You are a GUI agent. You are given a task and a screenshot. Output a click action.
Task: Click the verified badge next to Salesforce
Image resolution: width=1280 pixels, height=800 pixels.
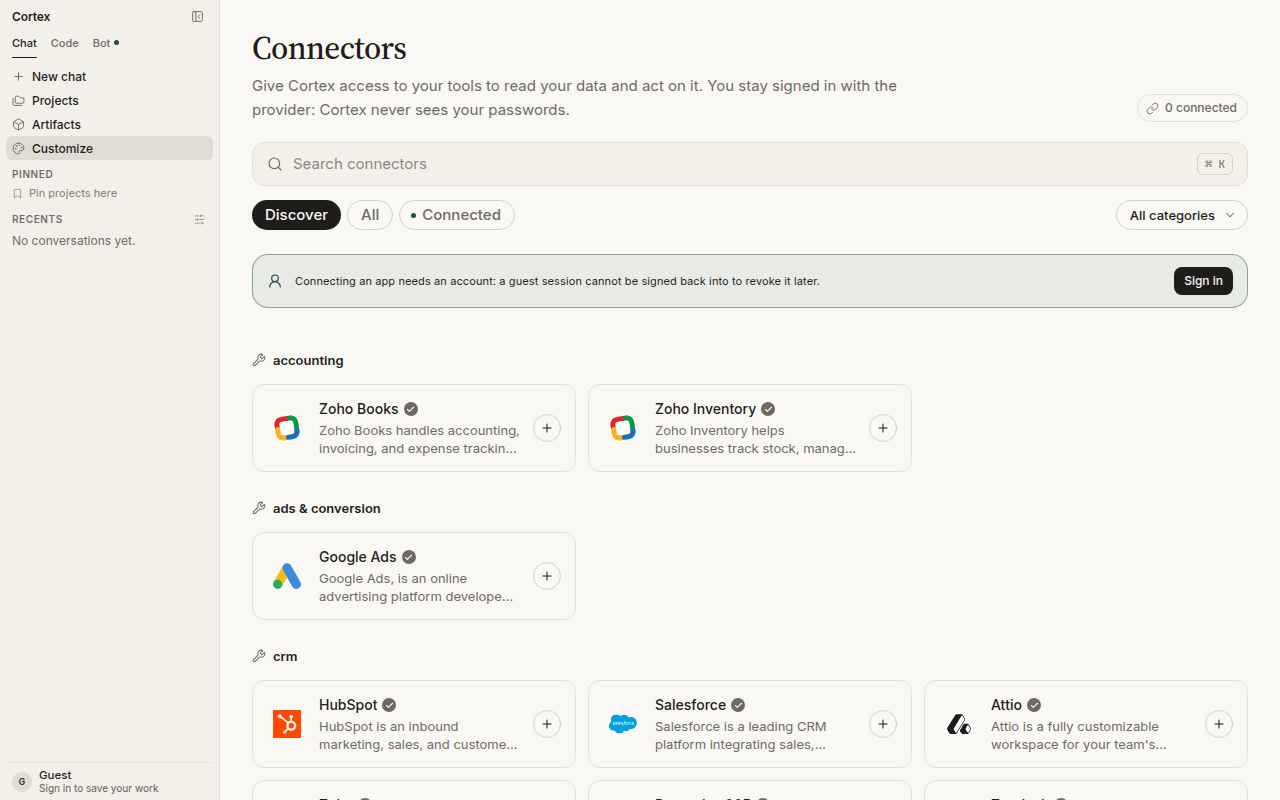738,705
